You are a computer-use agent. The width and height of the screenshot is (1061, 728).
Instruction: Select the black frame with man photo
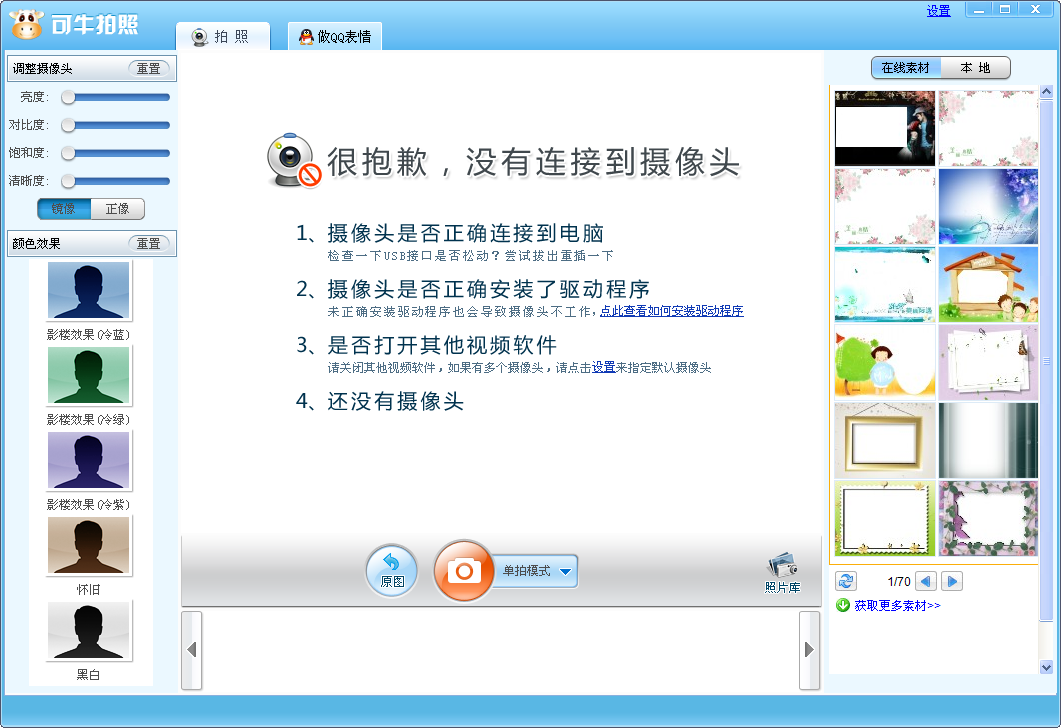(x=884, y=129)
